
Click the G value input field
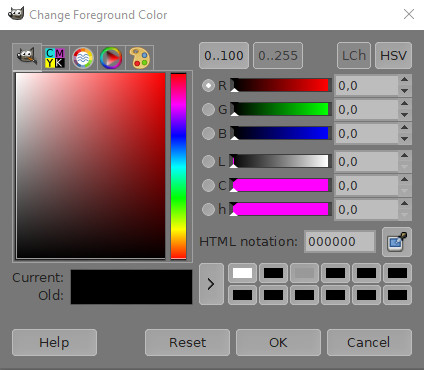coord(366,110)
